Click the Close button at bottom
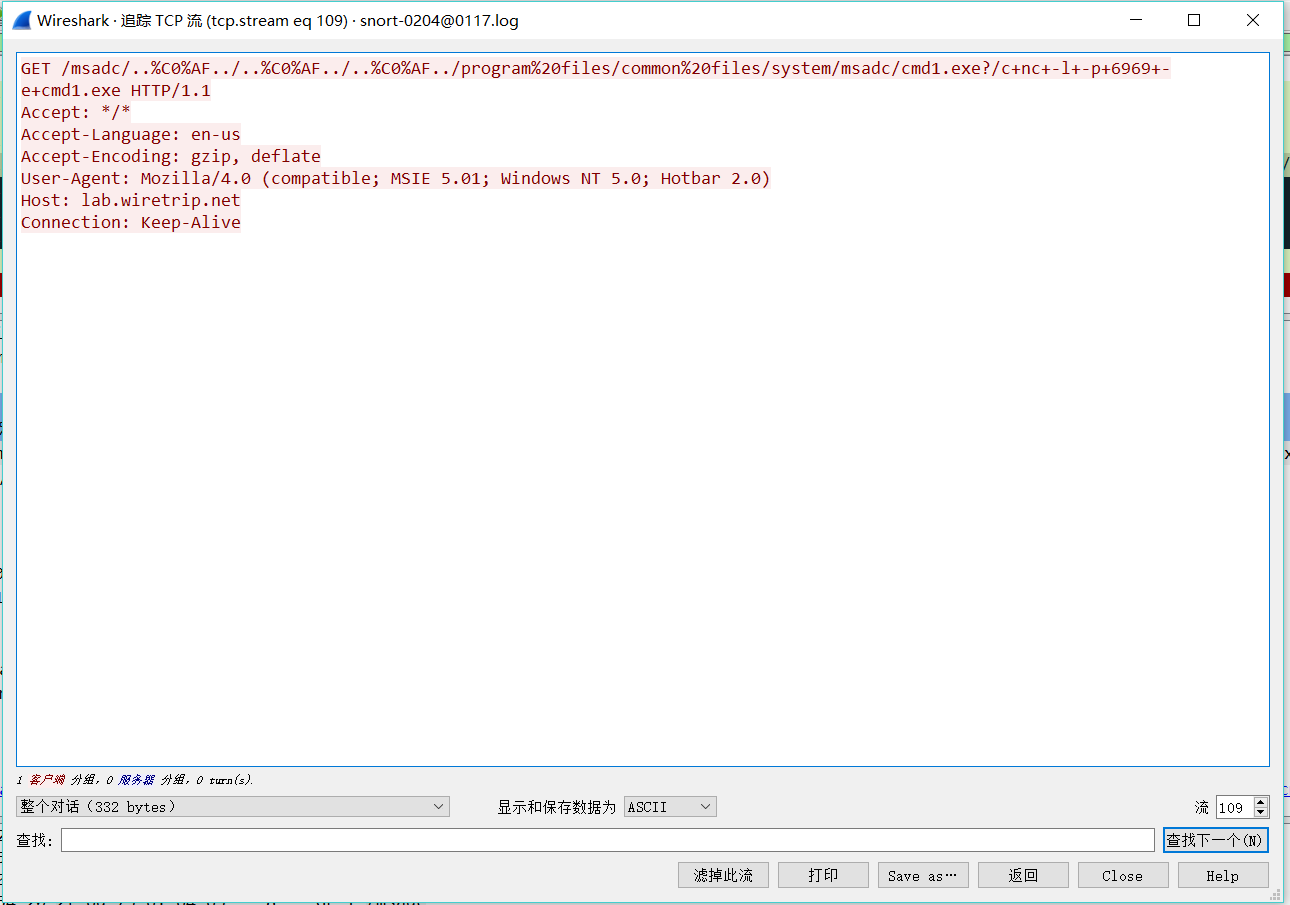Image resolution: width=1290 pixels, height=905 pixels. coord(1123,875)
